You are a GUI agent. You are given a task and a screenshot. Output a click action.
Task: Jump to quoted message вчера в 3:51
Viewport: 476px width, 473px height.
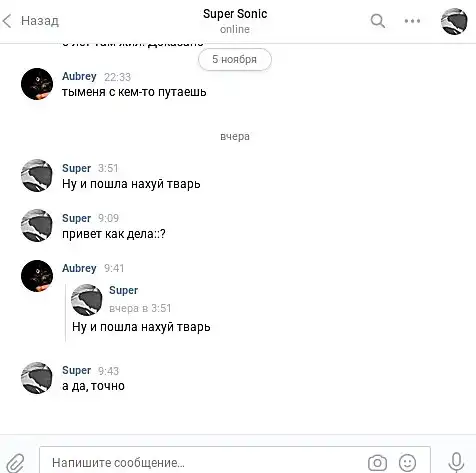(x=140, y=308)
